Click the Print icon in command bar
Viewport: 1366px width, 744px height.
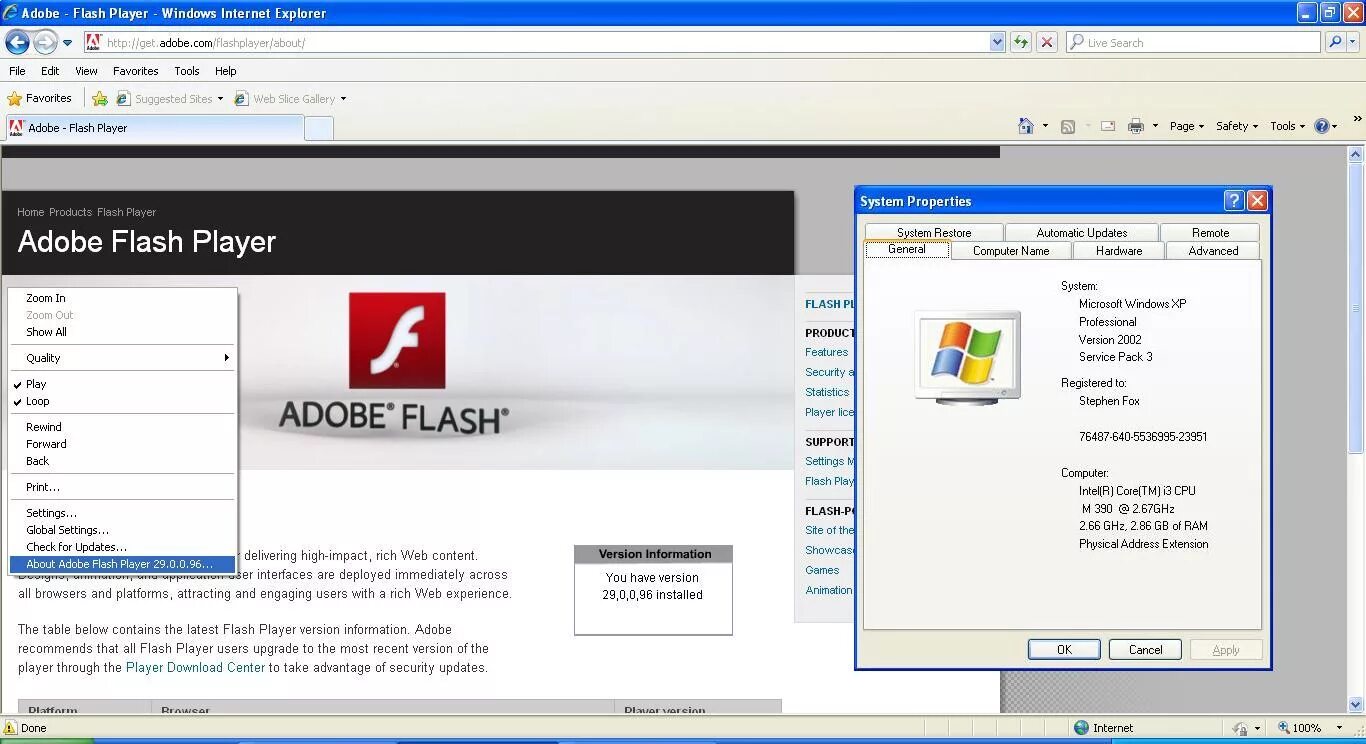coord(1135,126)
